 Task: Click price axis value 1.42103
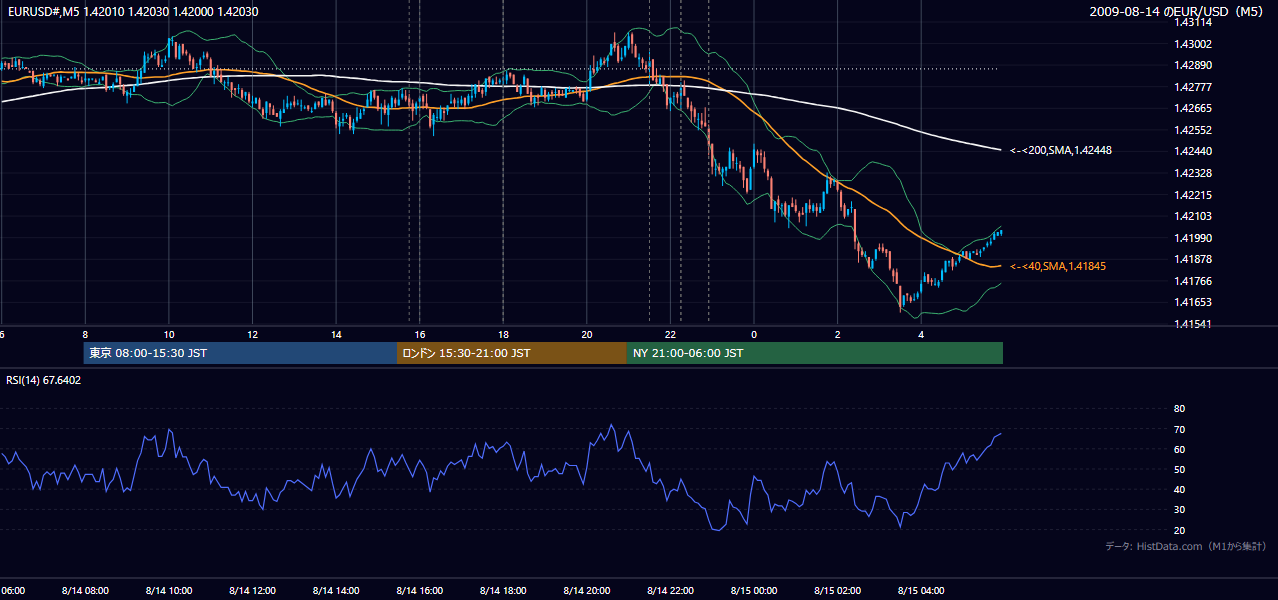point(1192,216)
